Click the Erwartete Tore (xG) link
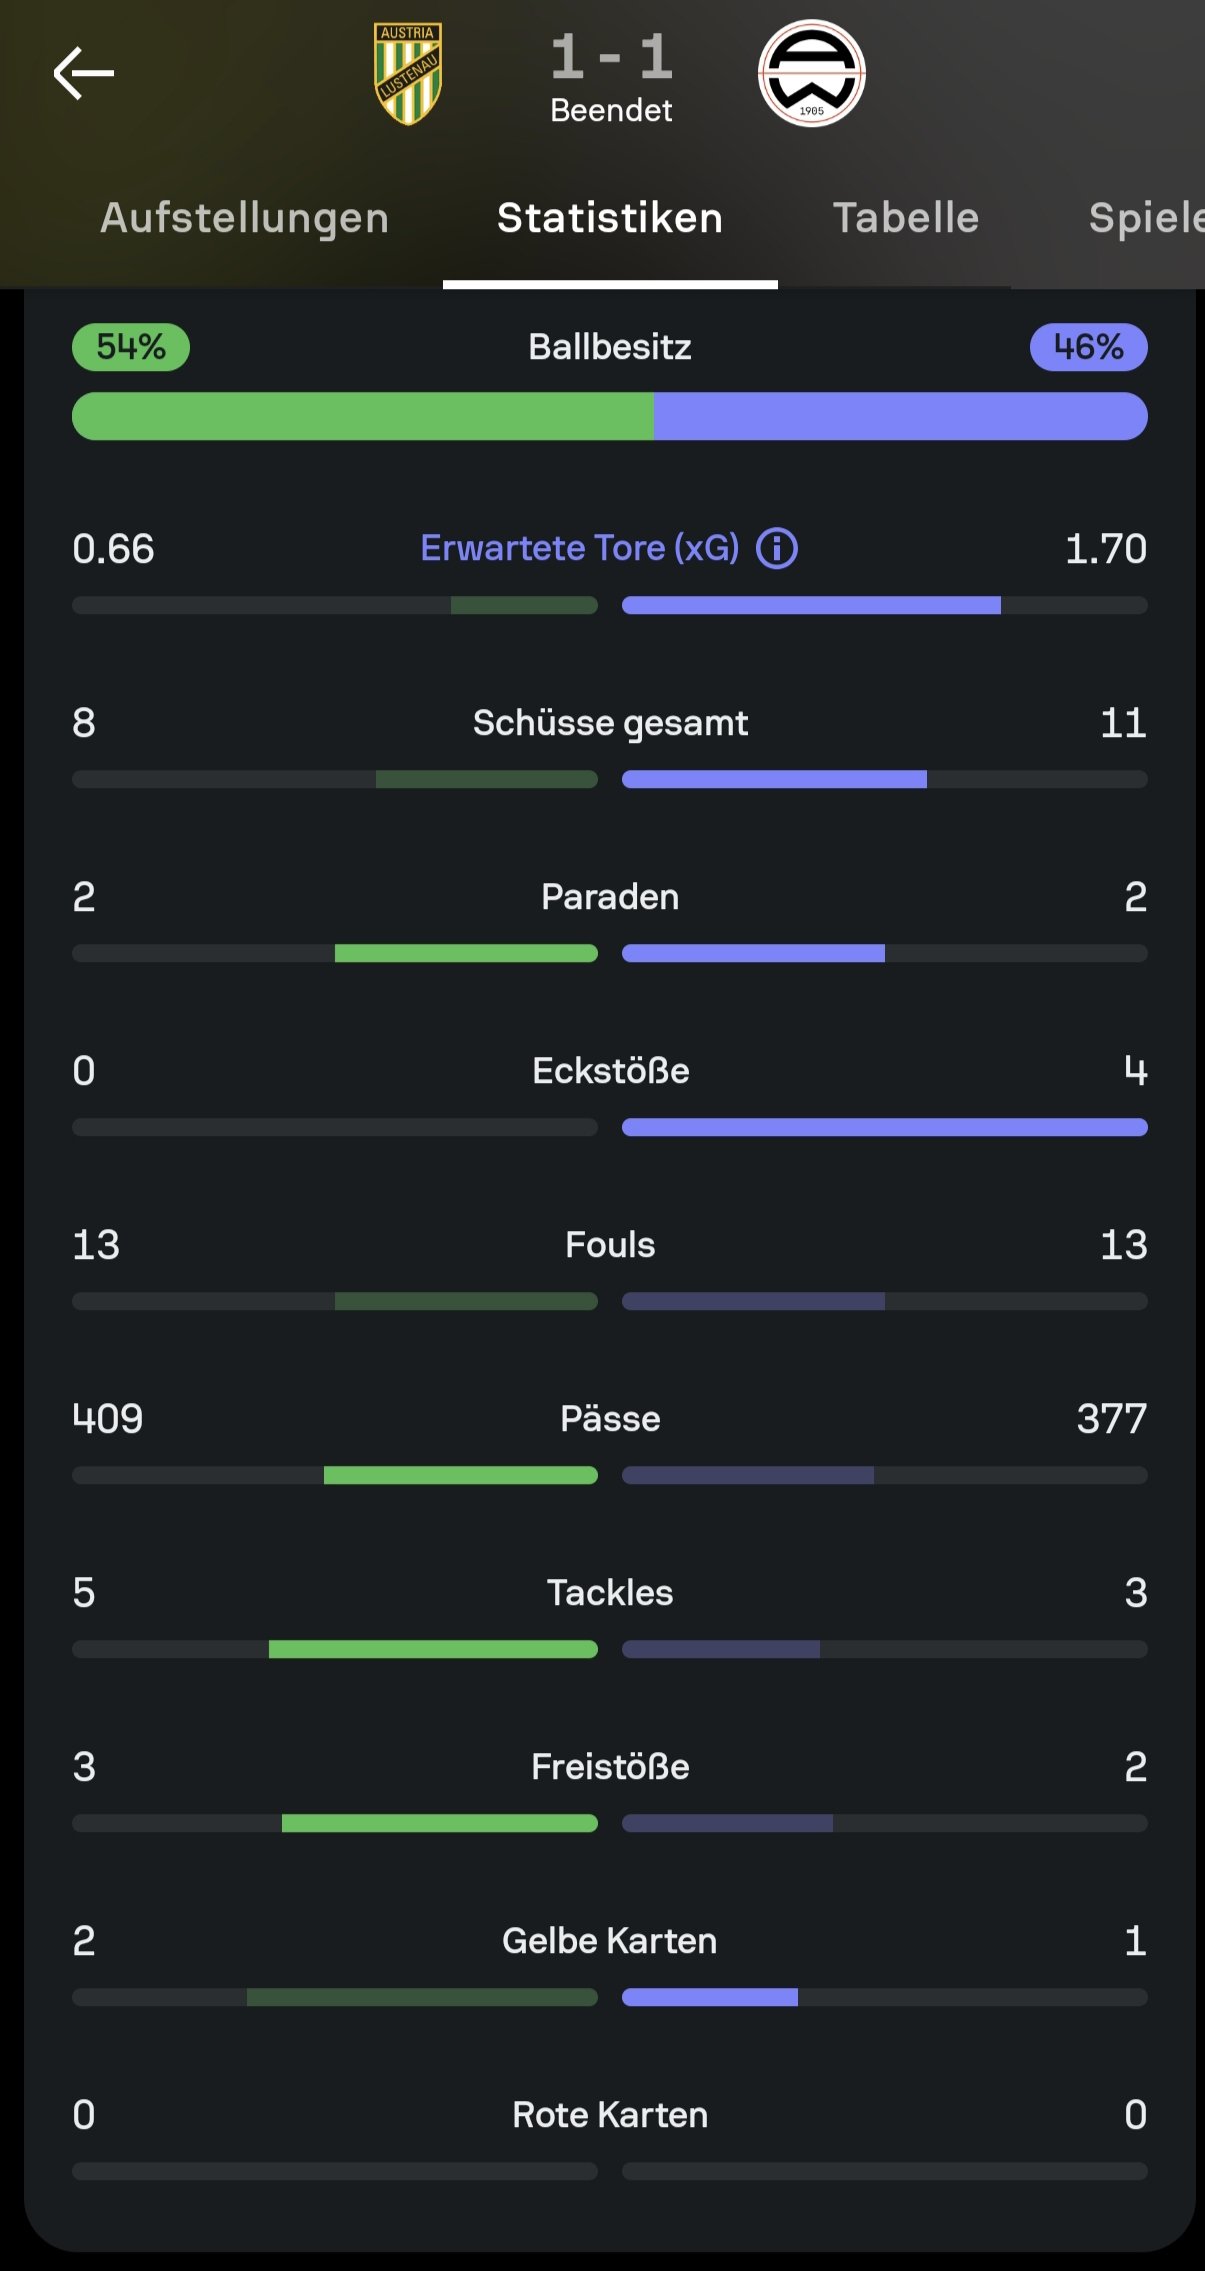 click(x=580, y=548)
